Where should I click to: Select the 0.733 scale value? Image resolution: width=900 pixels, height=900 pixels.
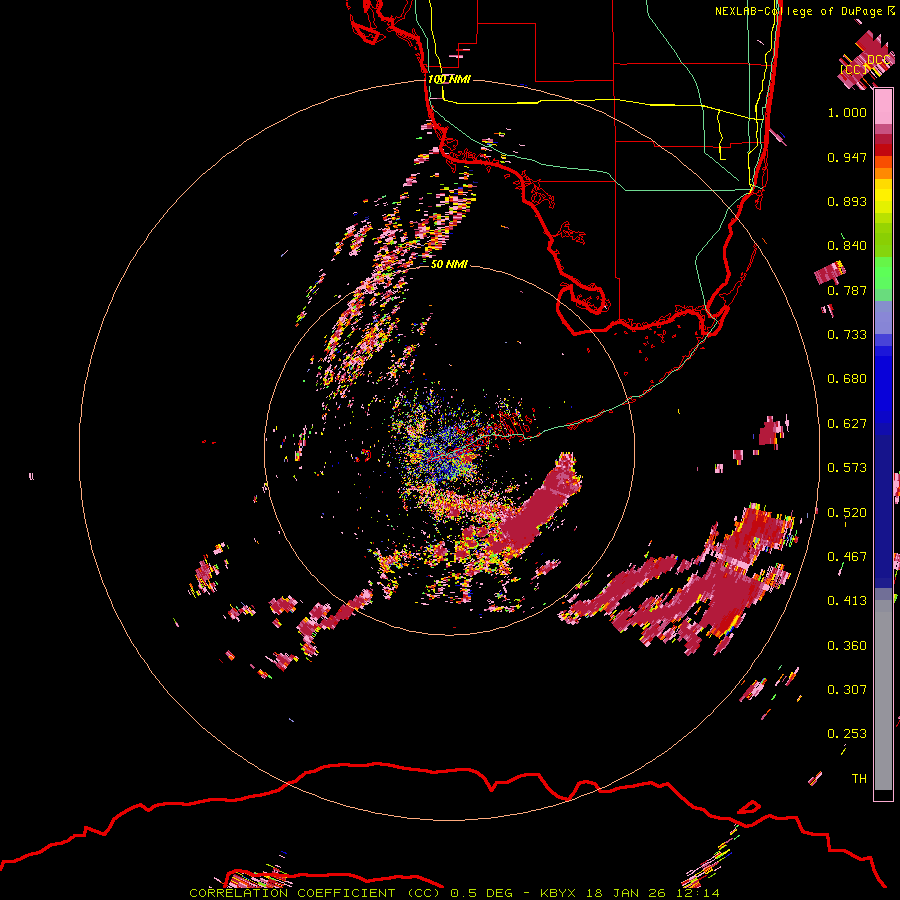coord(847,335)
